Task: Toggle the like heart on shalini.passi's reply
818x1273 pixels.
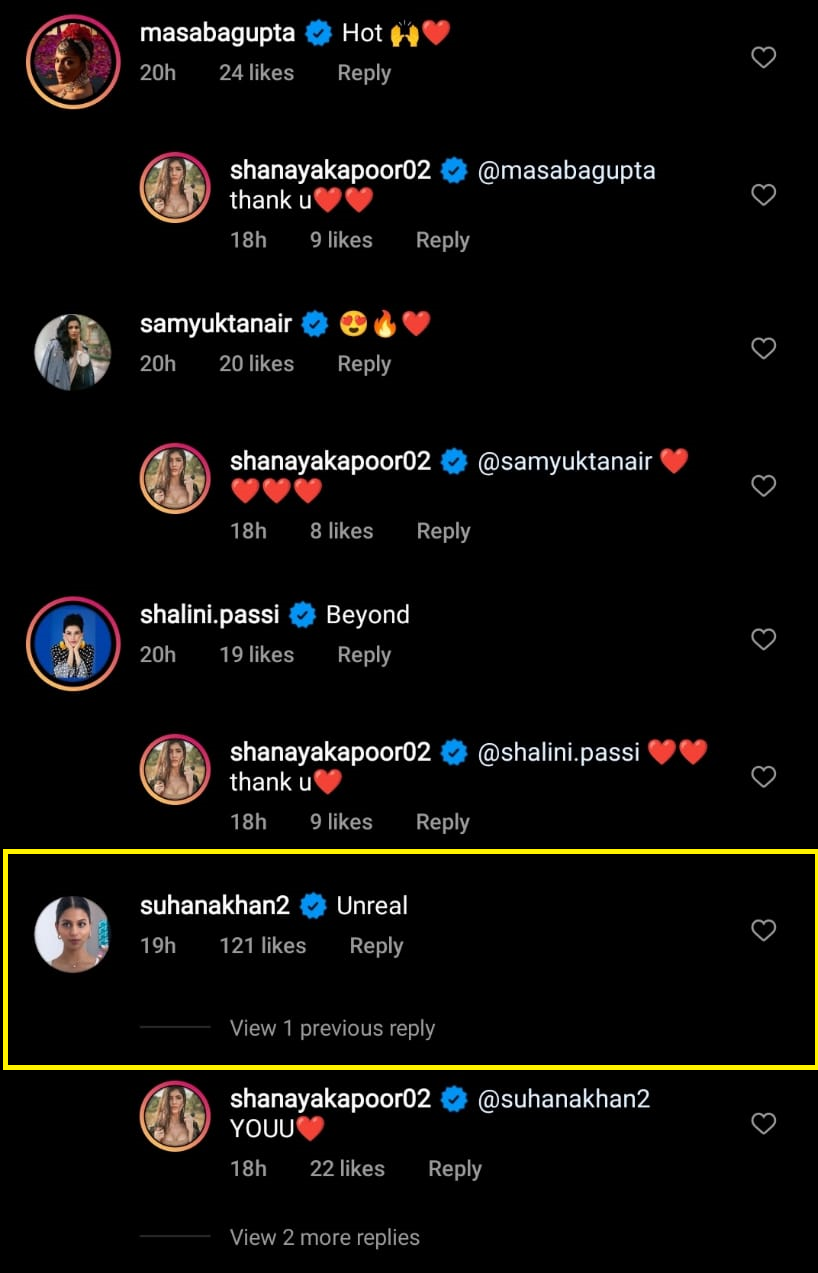Action: coord(763,777)
